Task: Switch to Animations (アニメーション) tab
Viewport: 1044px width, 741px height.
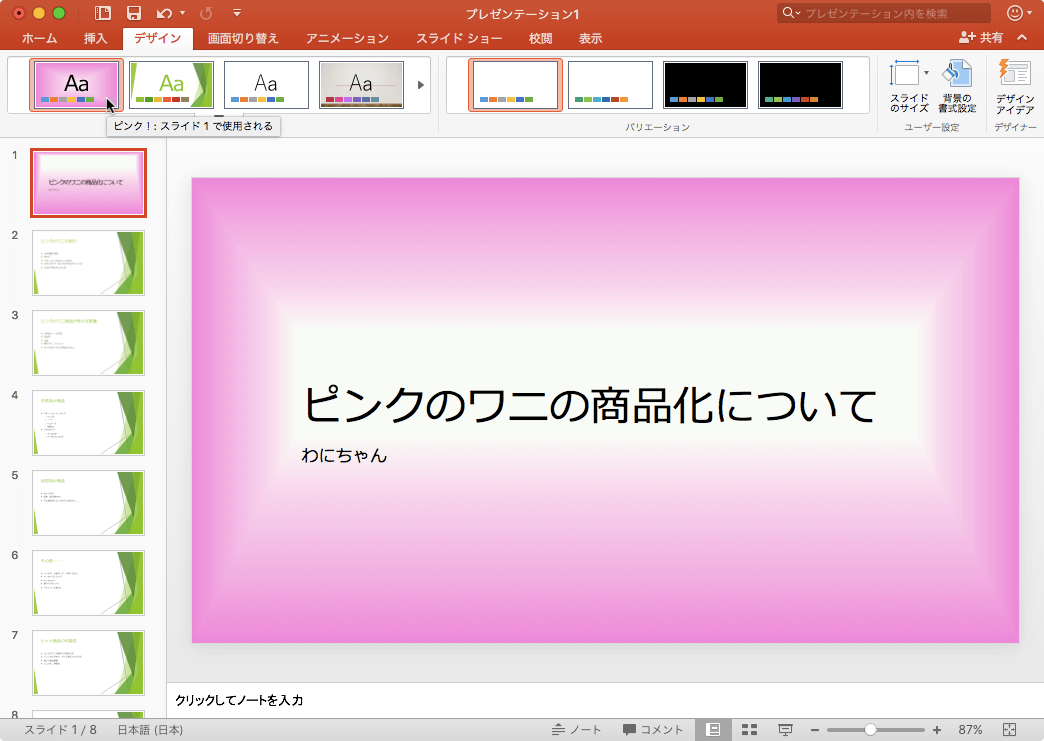Action: pos(347,39)
